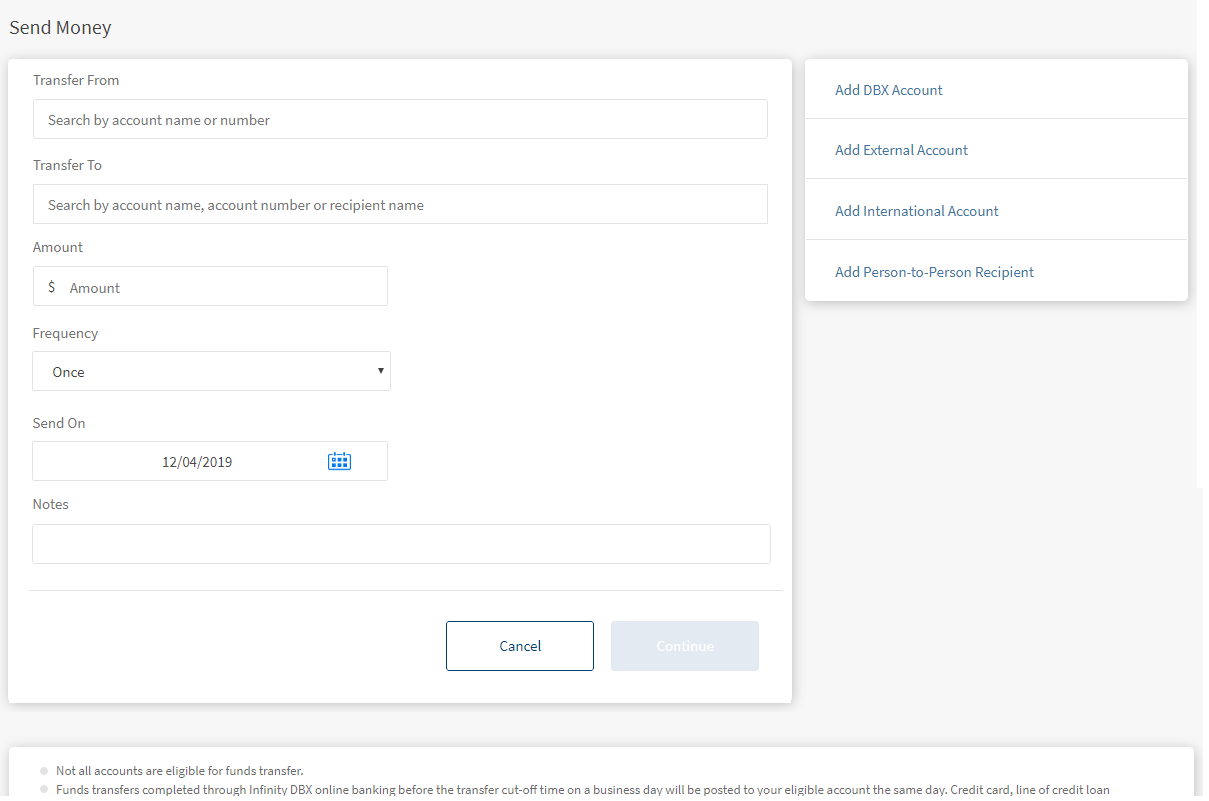Click the Send Money page heading
The width and height of the screenshot is (1209, 801).
(x=60, y=28)
